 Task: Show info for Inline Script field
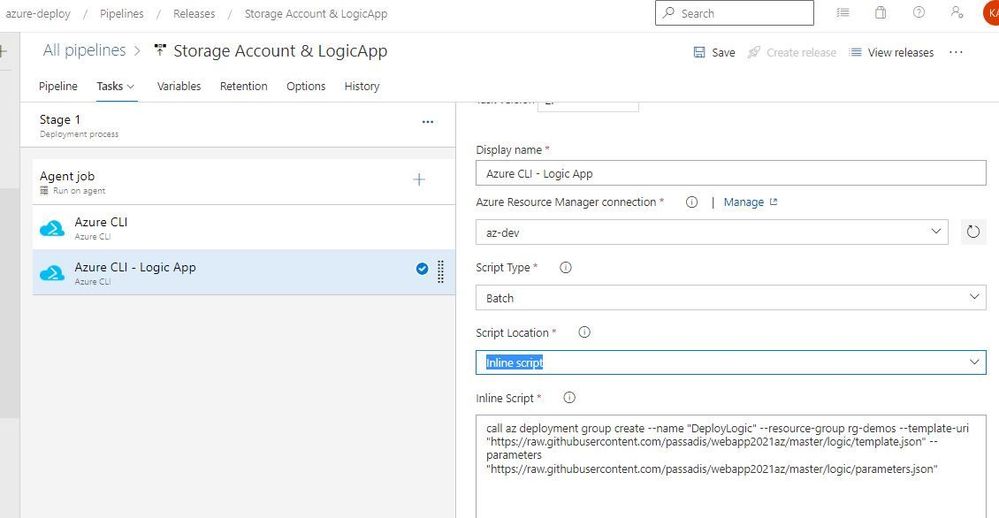569,398
